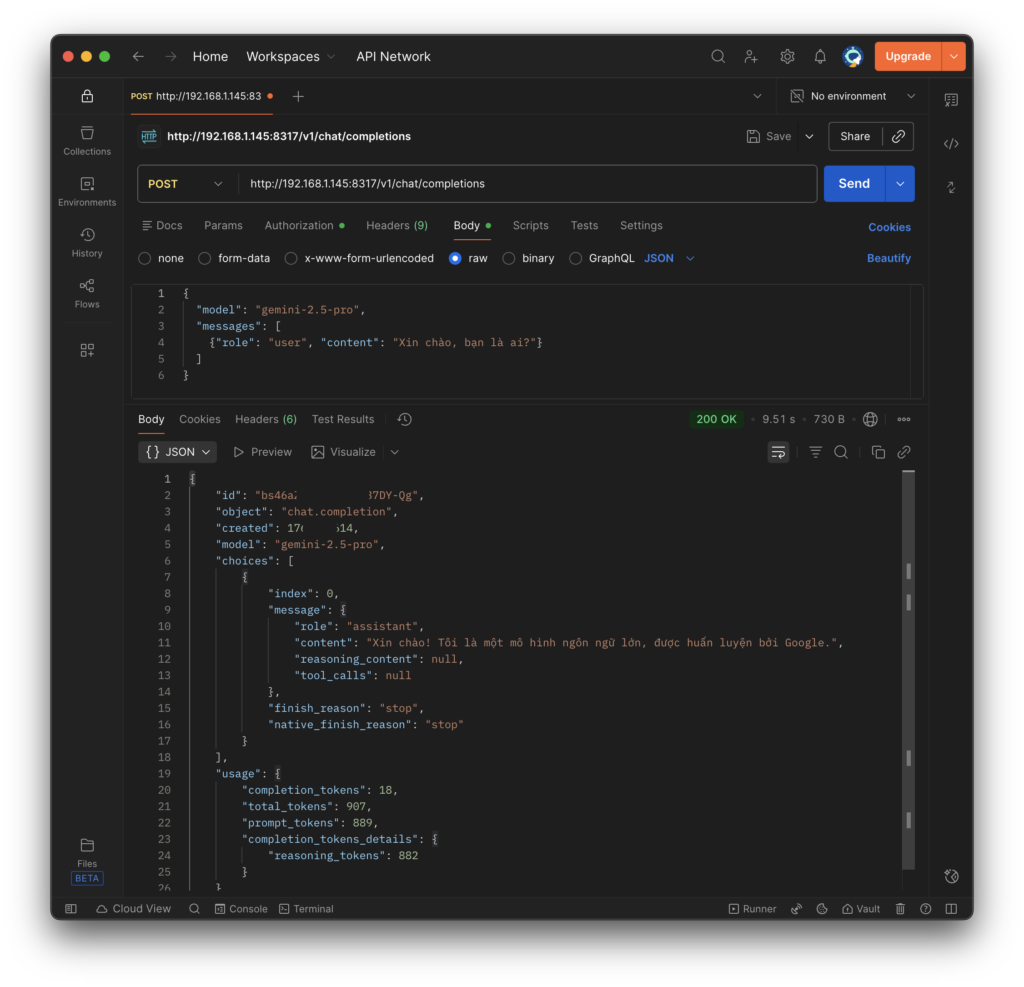1024x987 pixels.
Task: Open the POST method dropdown
Action: point(186,184)
